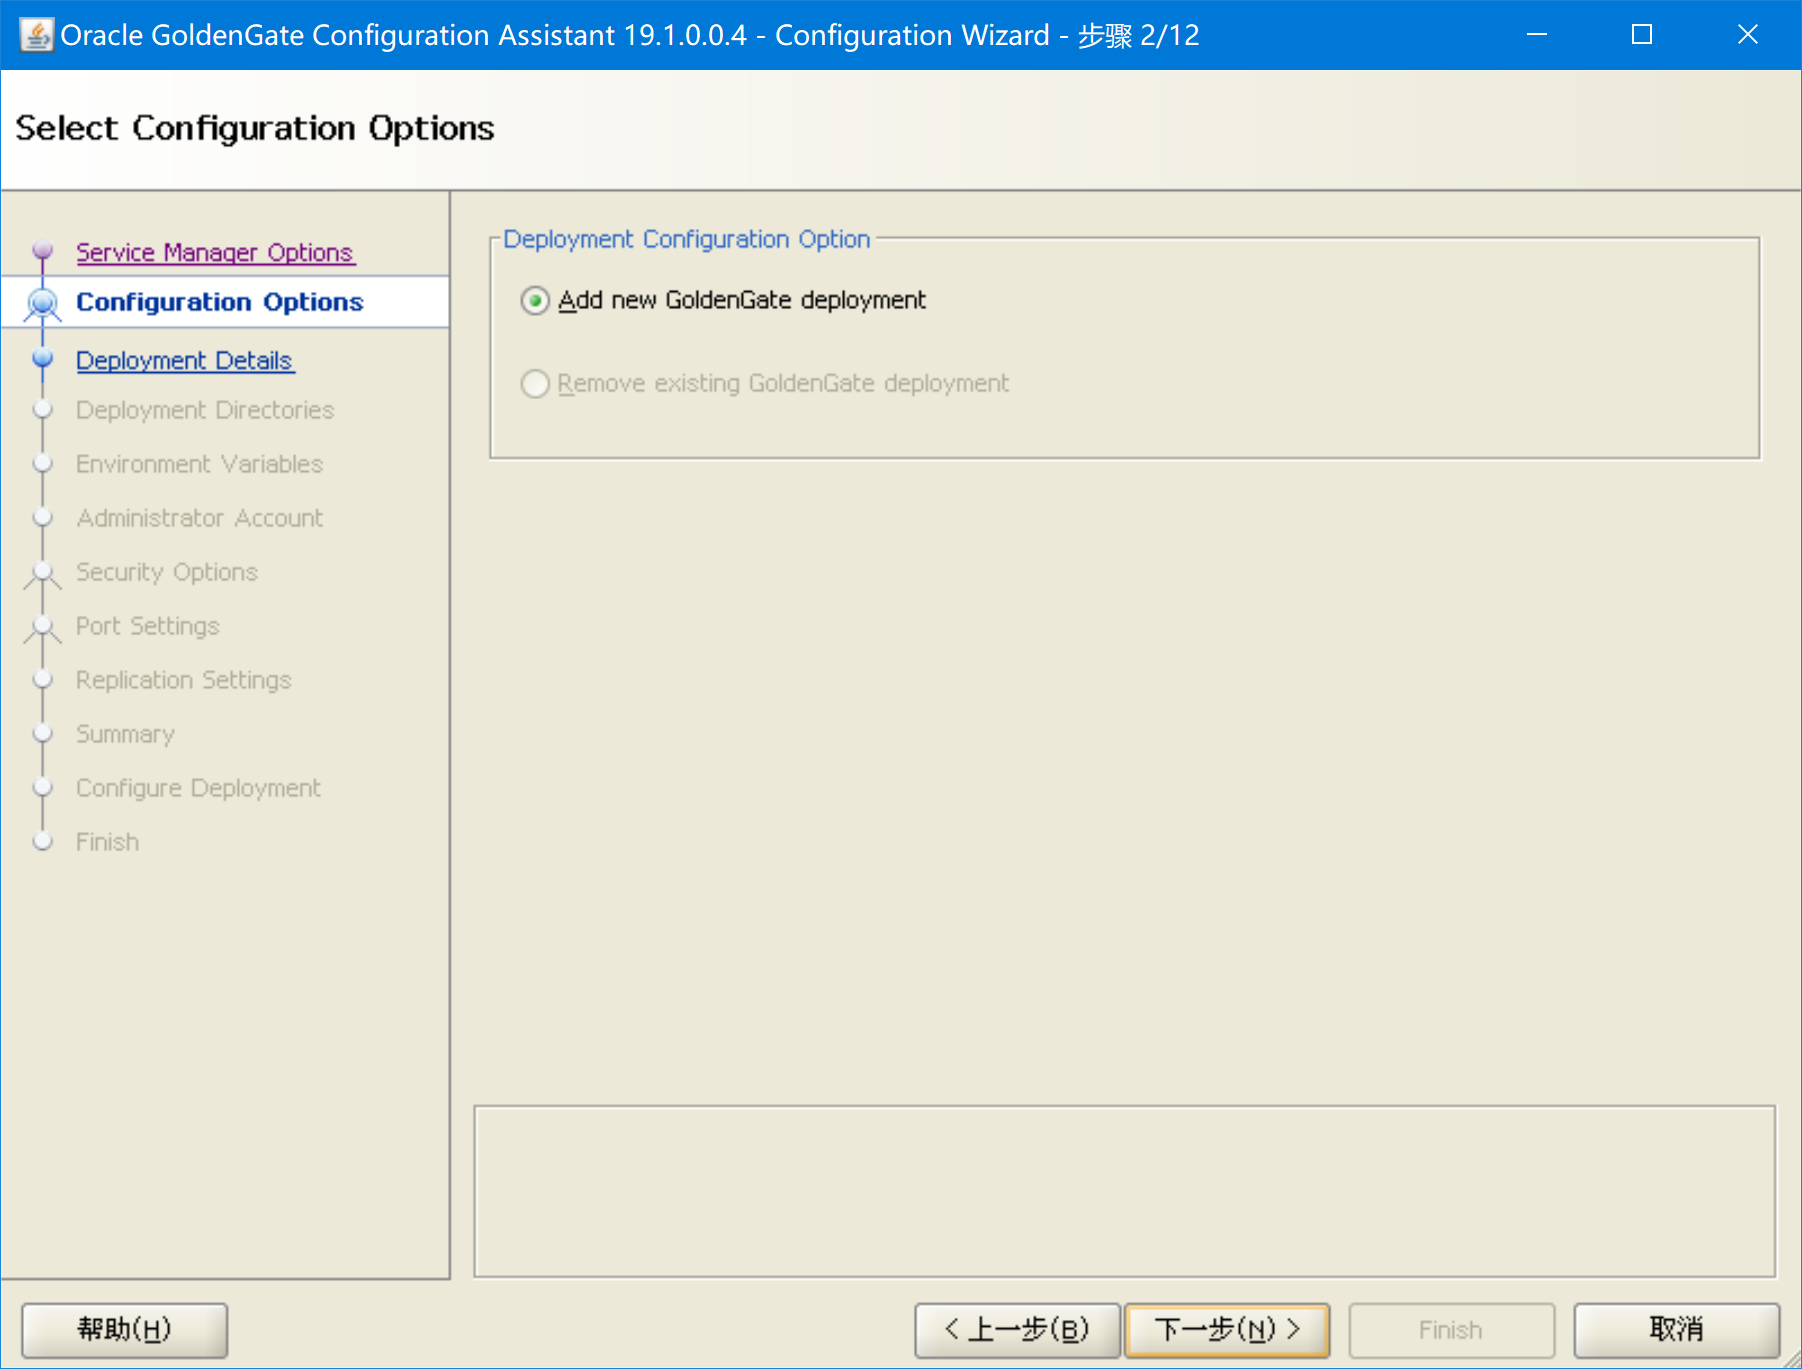The height and width of the screenshot is (1369, 1802).
Task: Click the Deployment Details step bullet
Action: [x=43, y=358]
